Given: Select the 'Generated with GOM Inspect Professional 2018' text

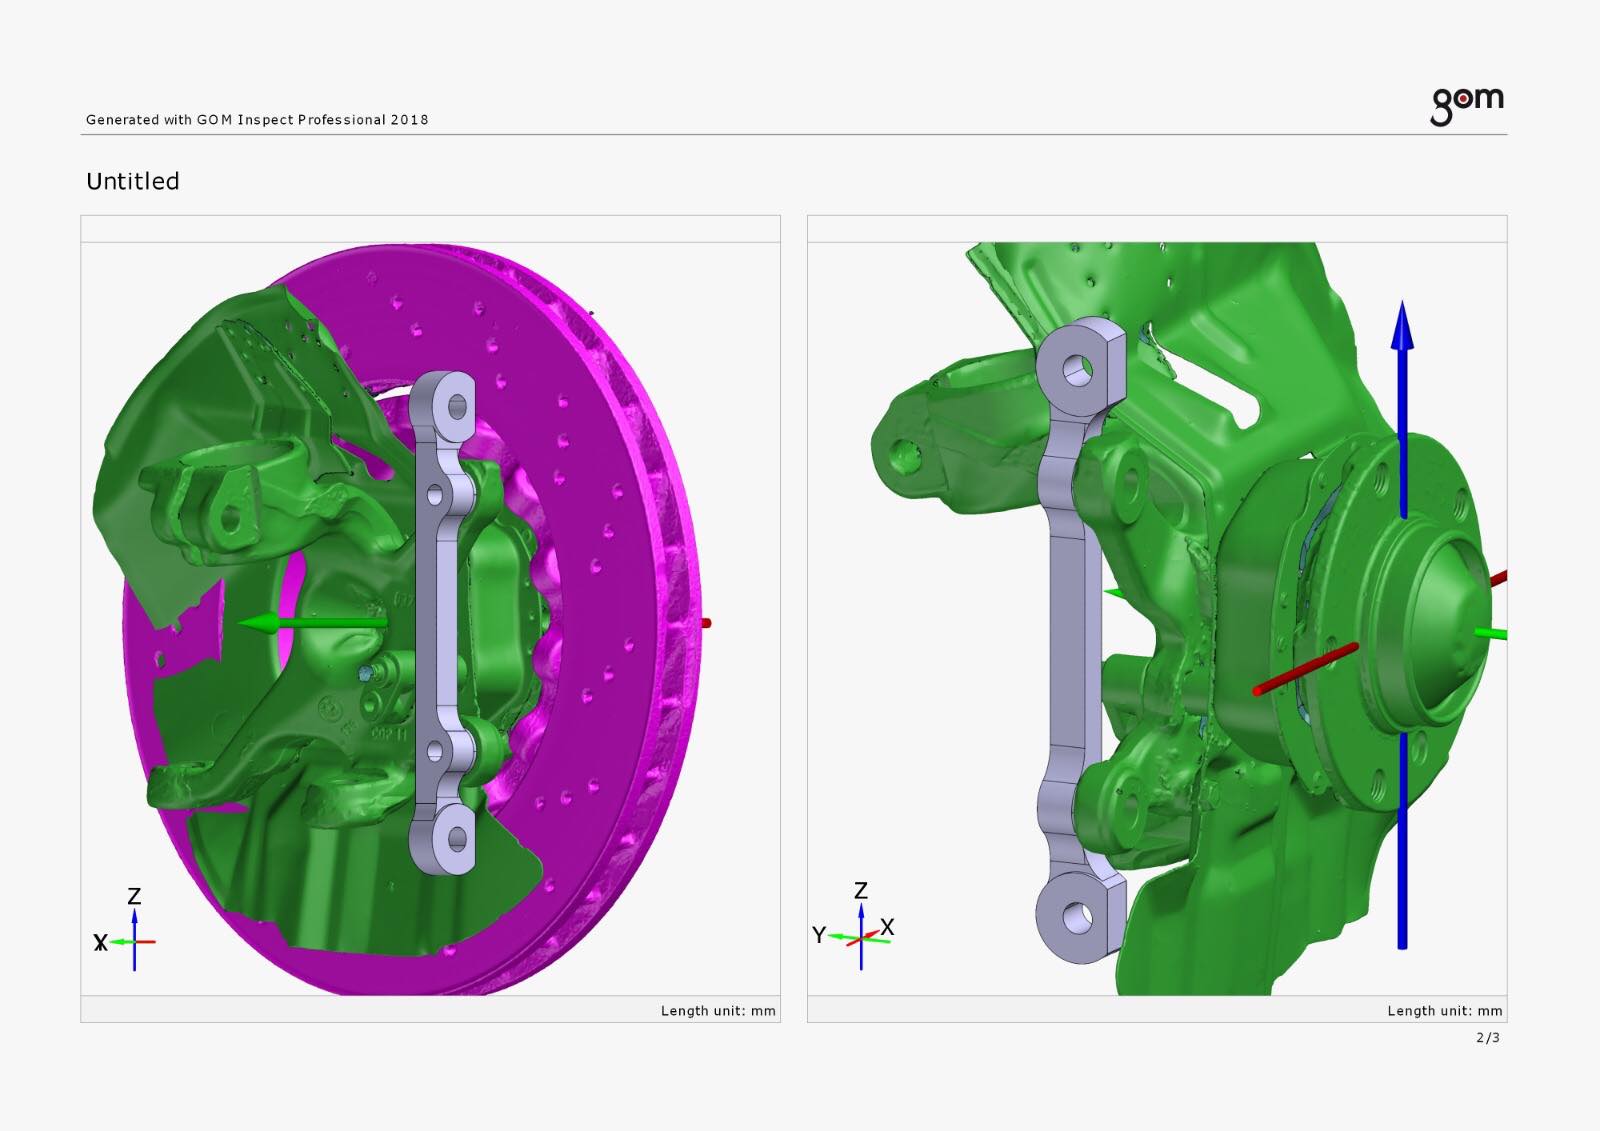Looking at the screenshot, I should (257, 120).
